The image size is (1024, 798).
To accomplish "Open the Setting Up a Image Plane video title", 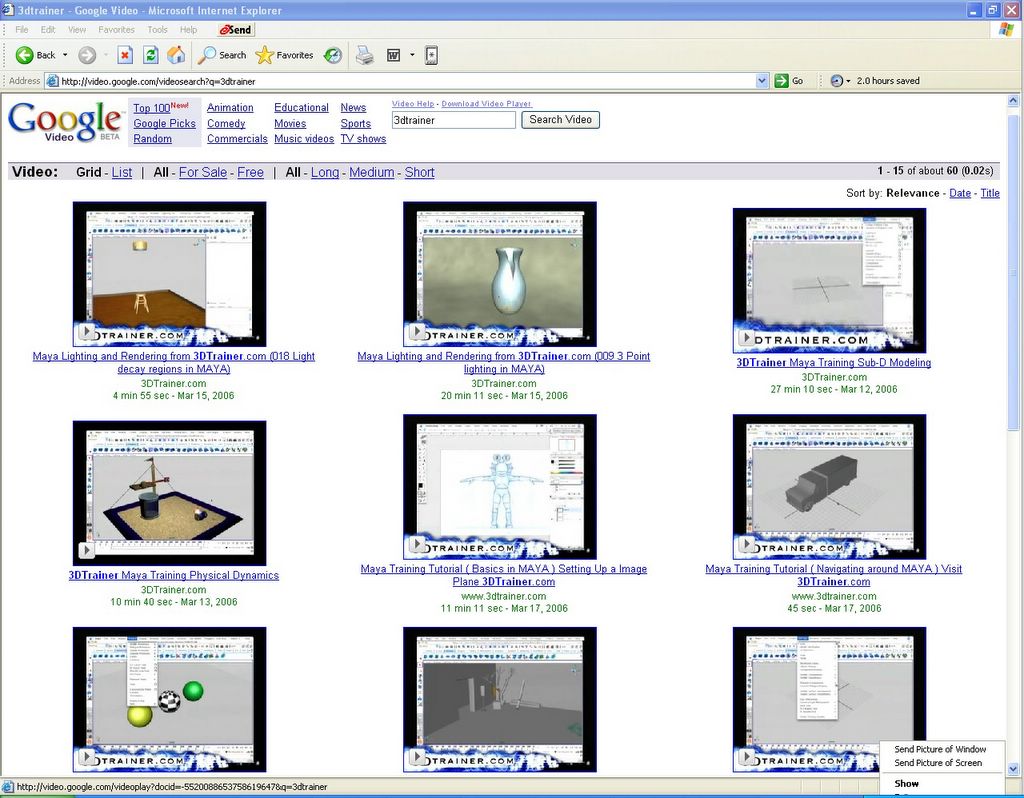I will click(504, 575).
